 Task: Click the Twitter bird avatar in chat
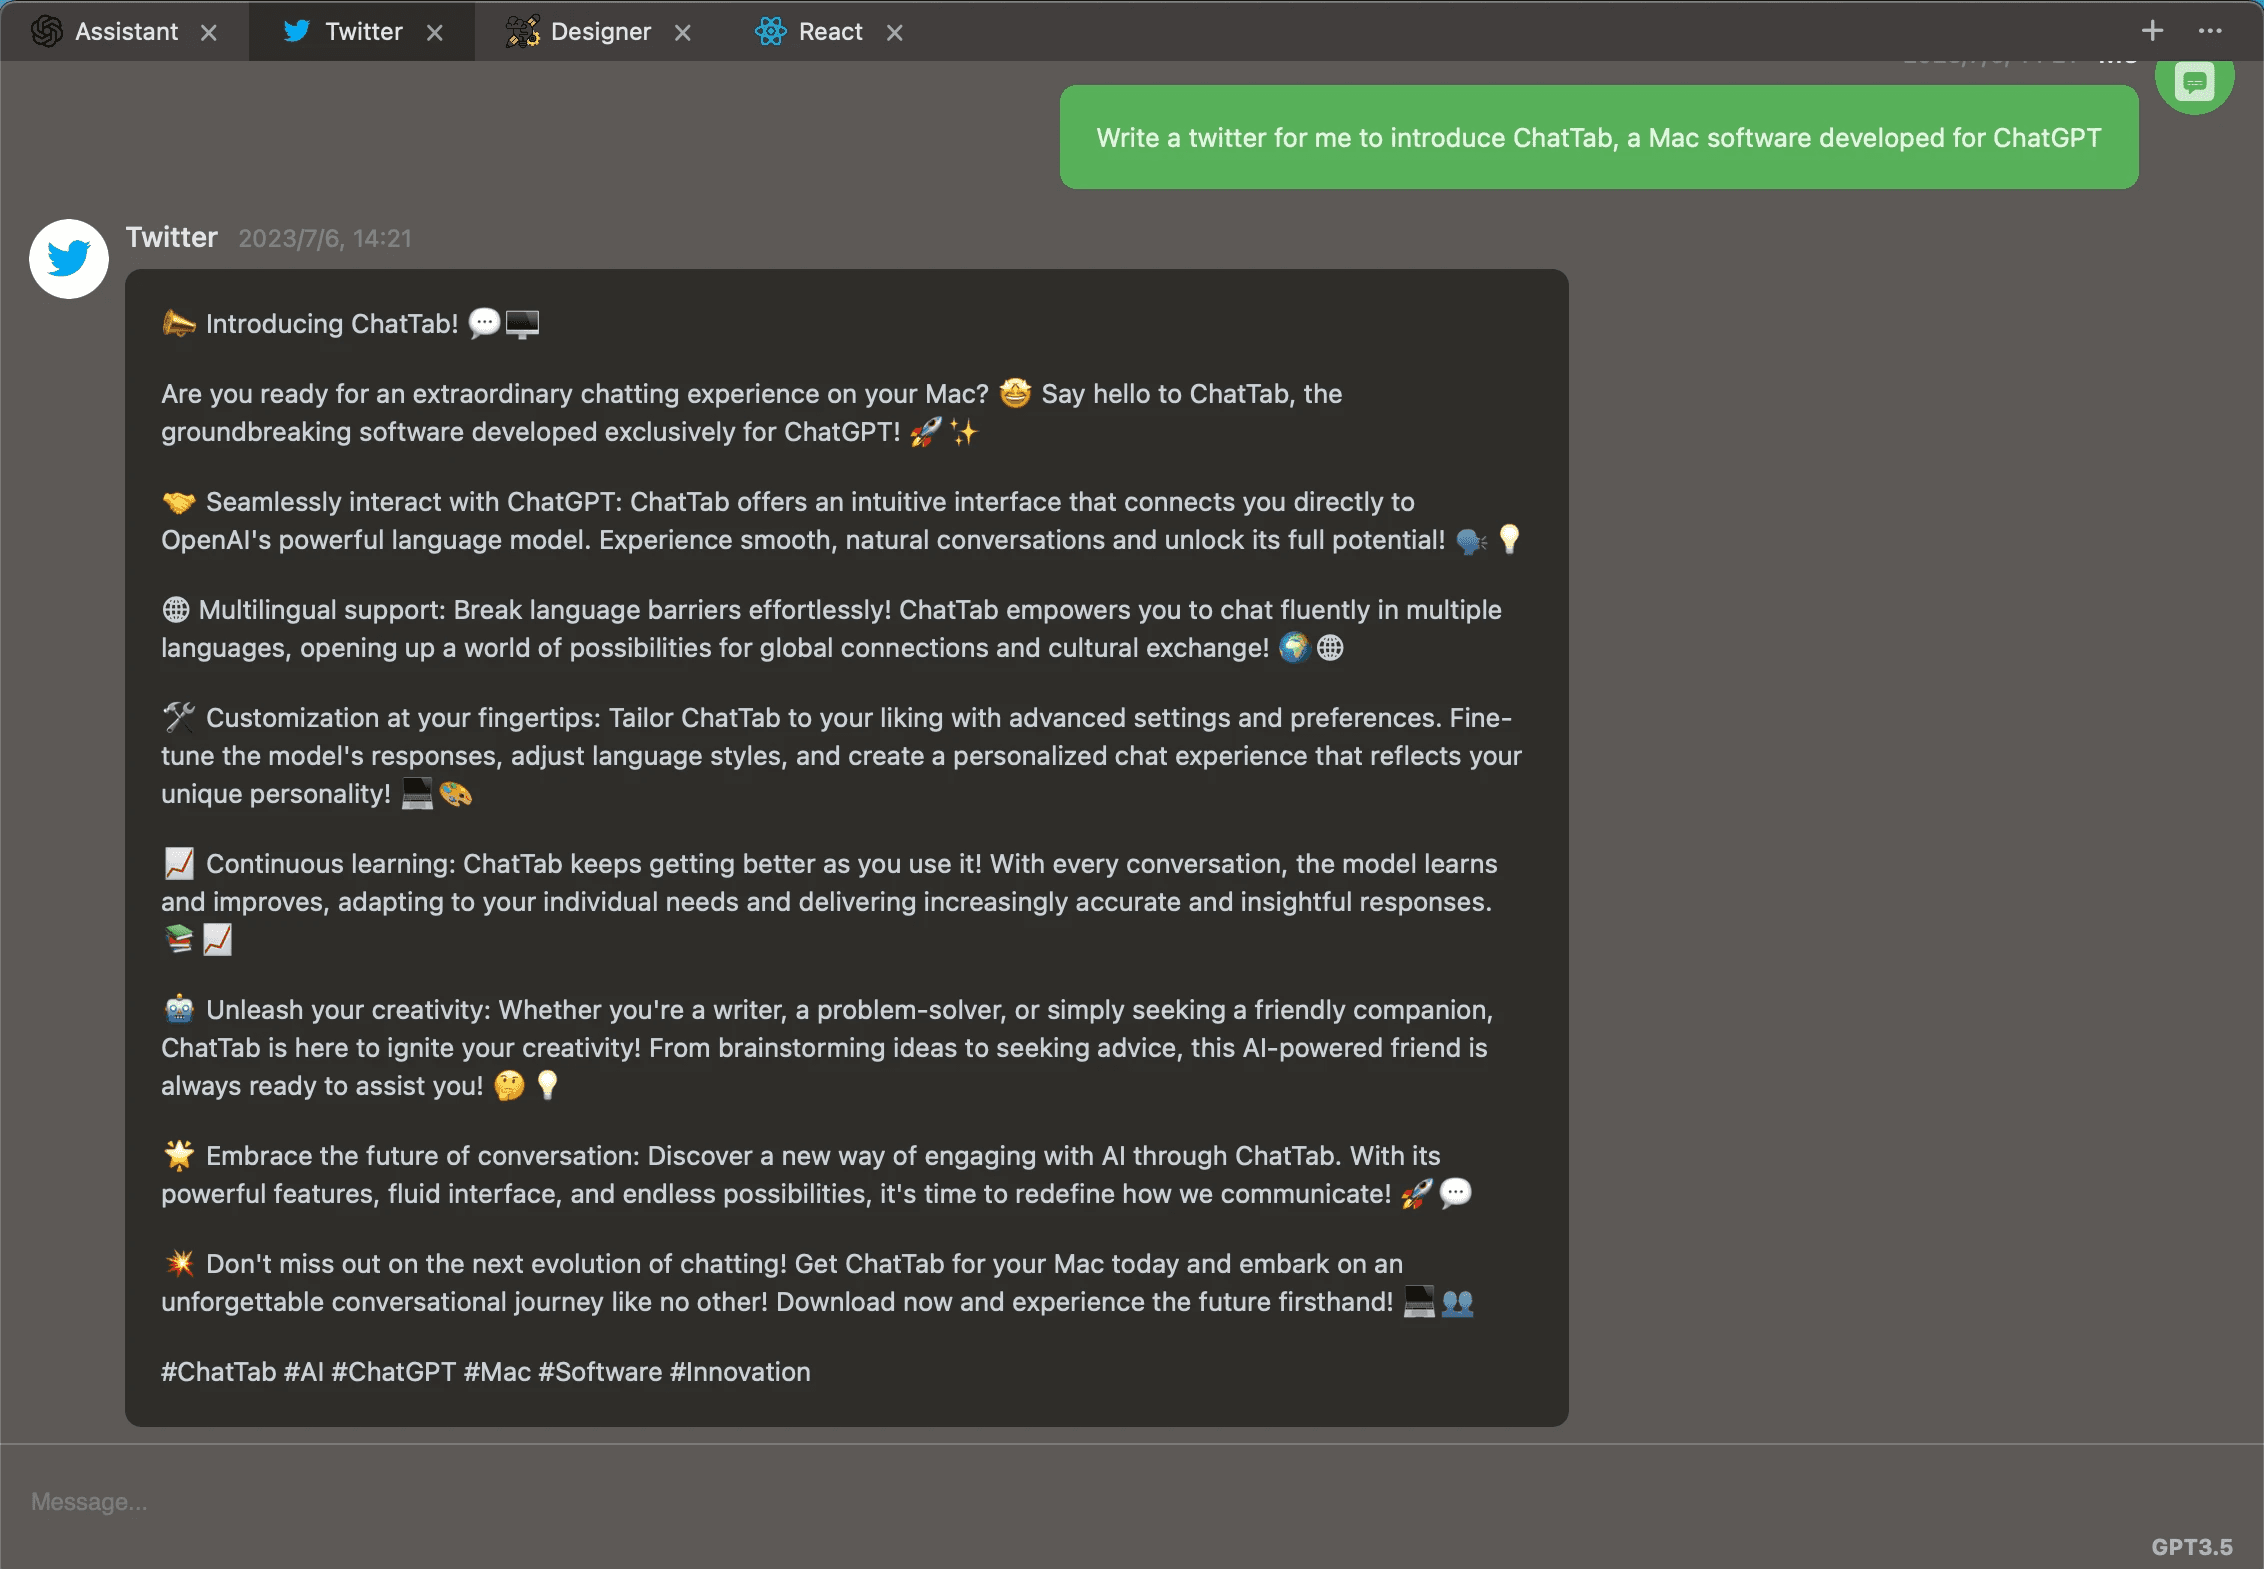click(x=69, y=259)
